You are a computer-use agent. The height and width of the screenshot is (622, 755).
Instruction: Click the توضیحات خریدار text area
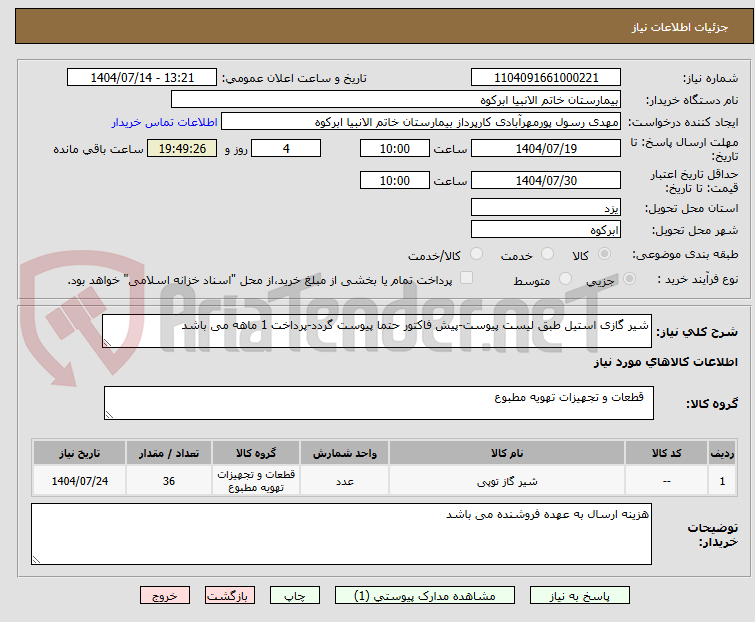pos(340,533)
